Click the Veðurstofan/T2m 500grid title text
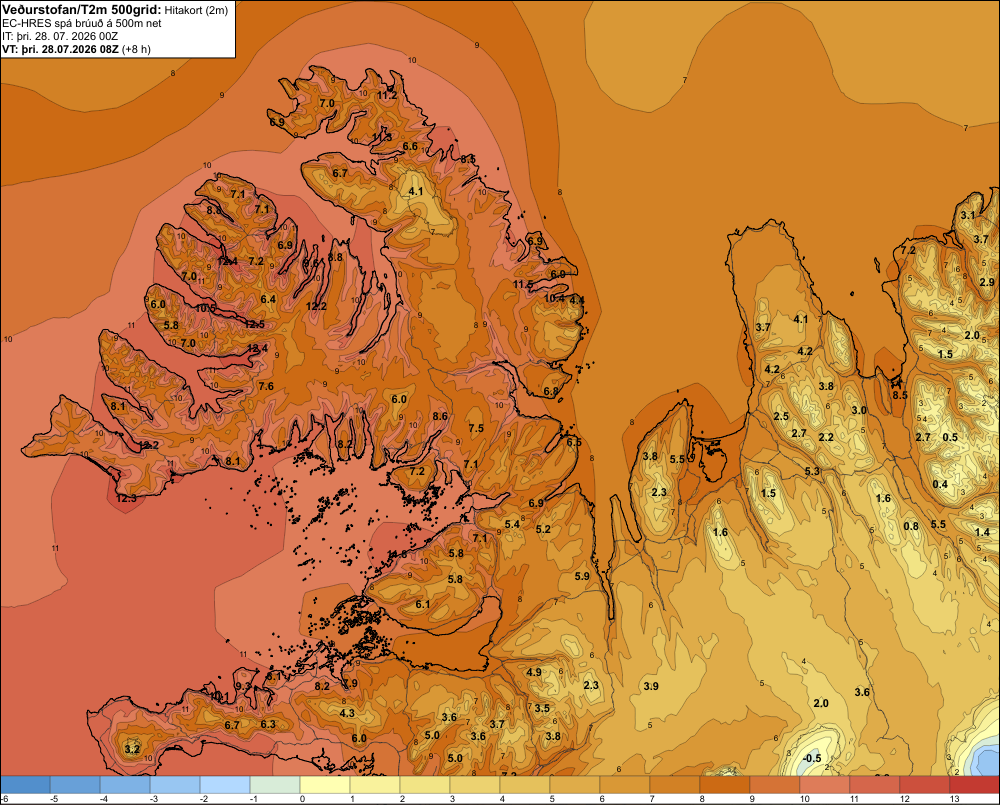 [x=81, y=9]
